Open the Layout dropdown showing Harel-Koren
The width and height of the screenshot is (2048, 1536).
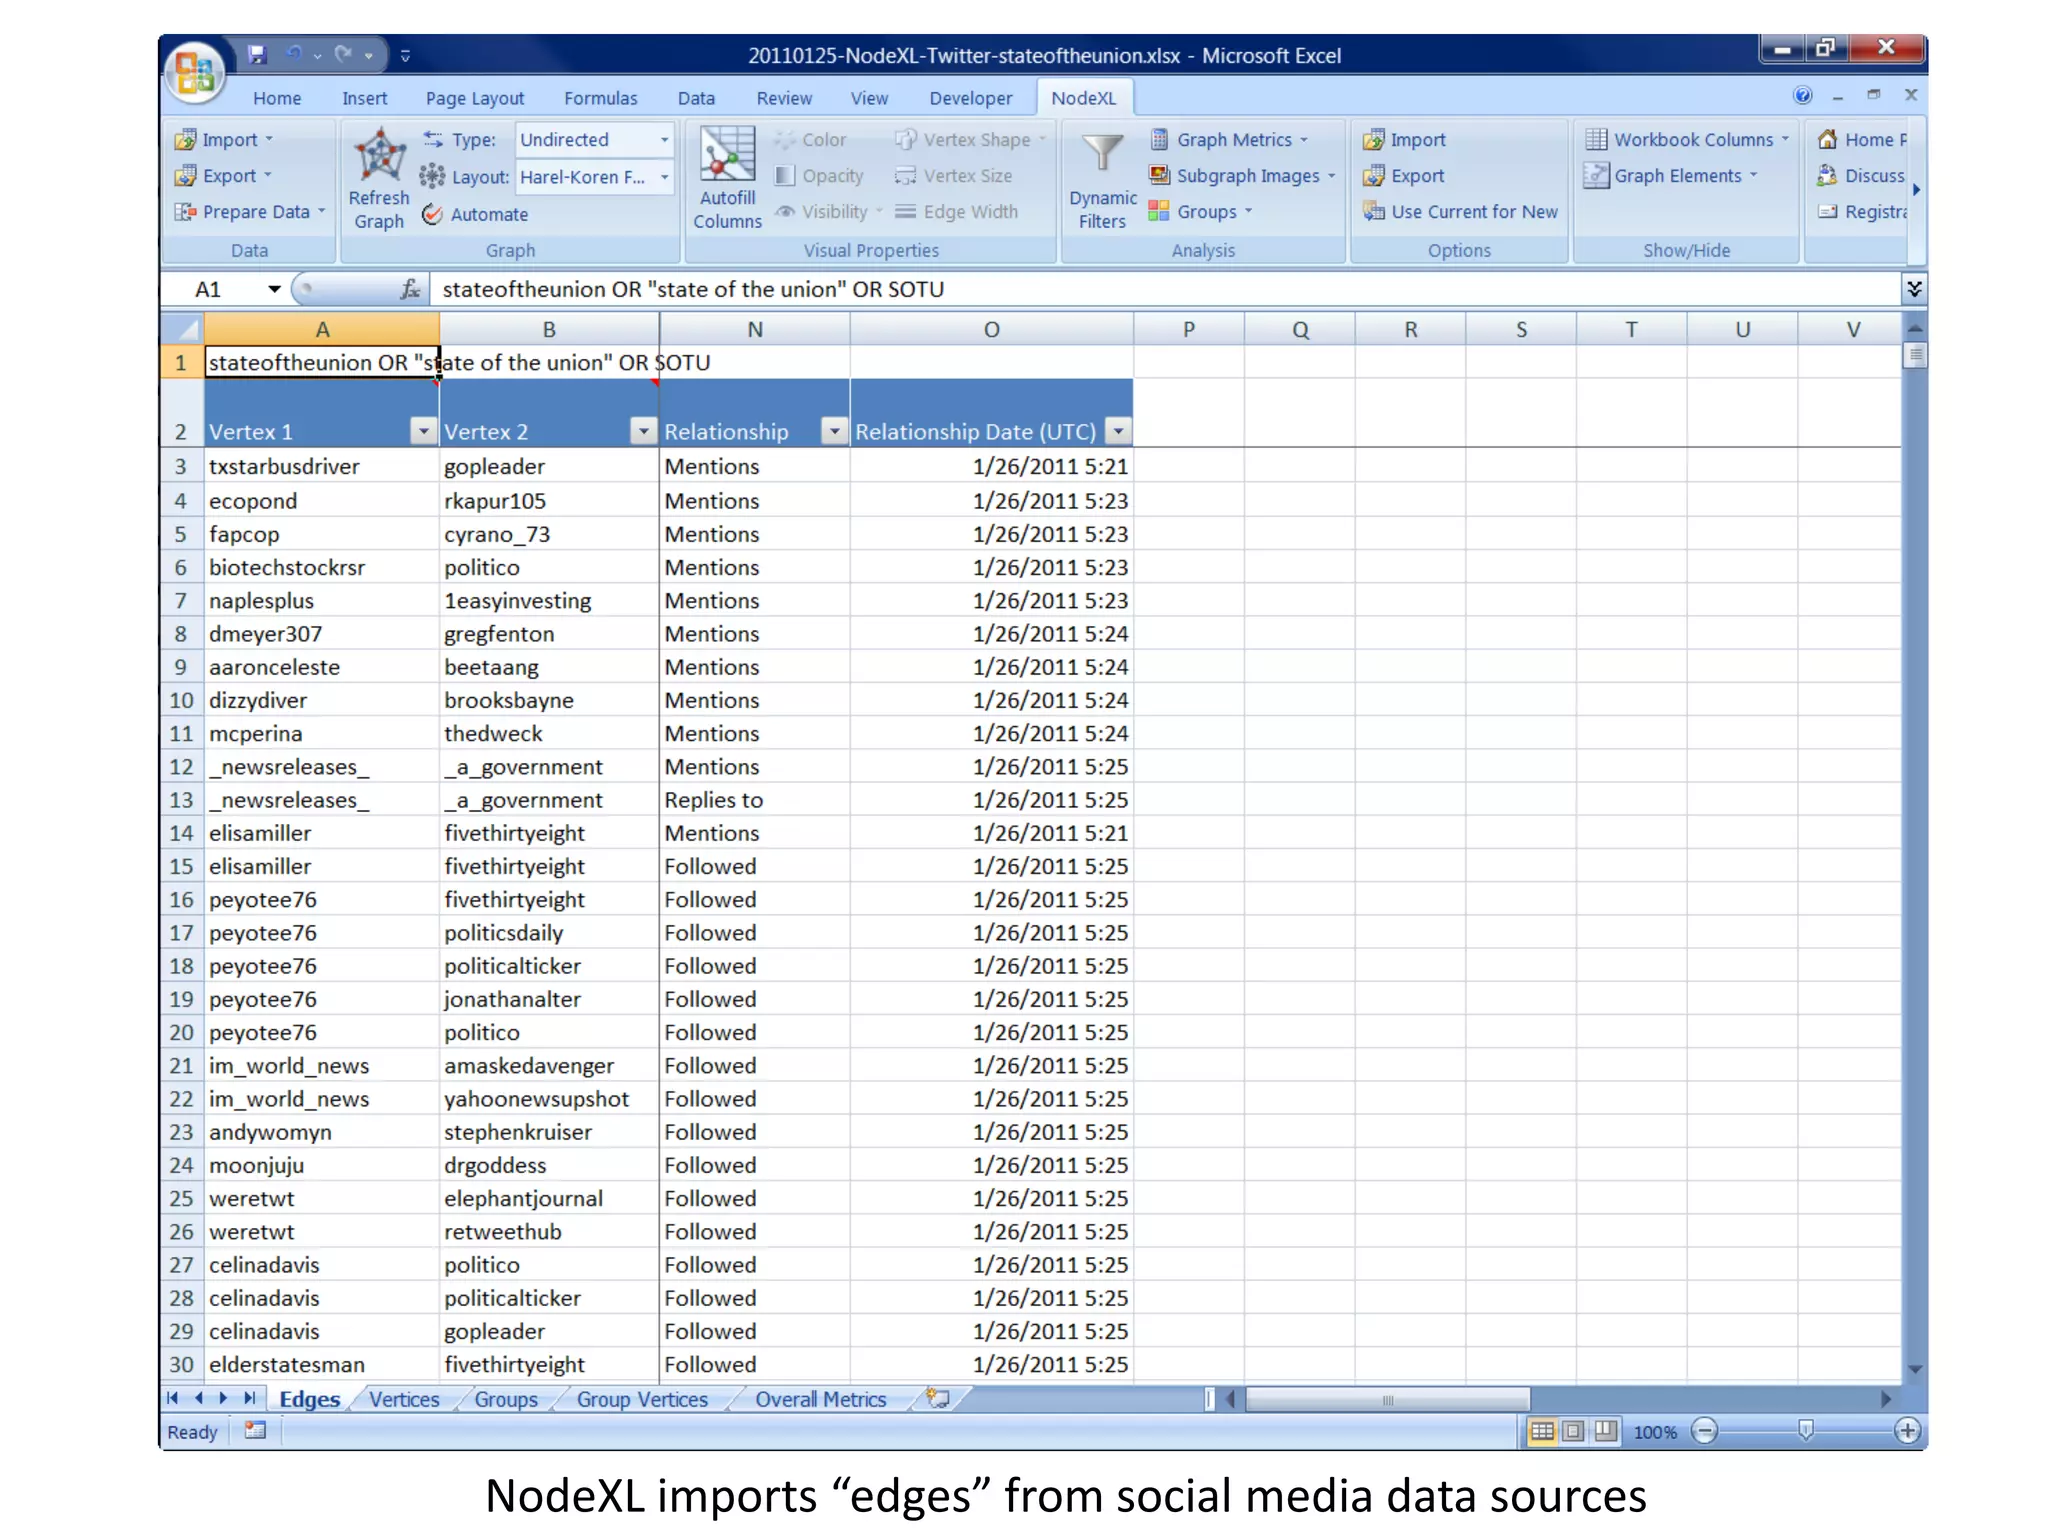(664, 177)
